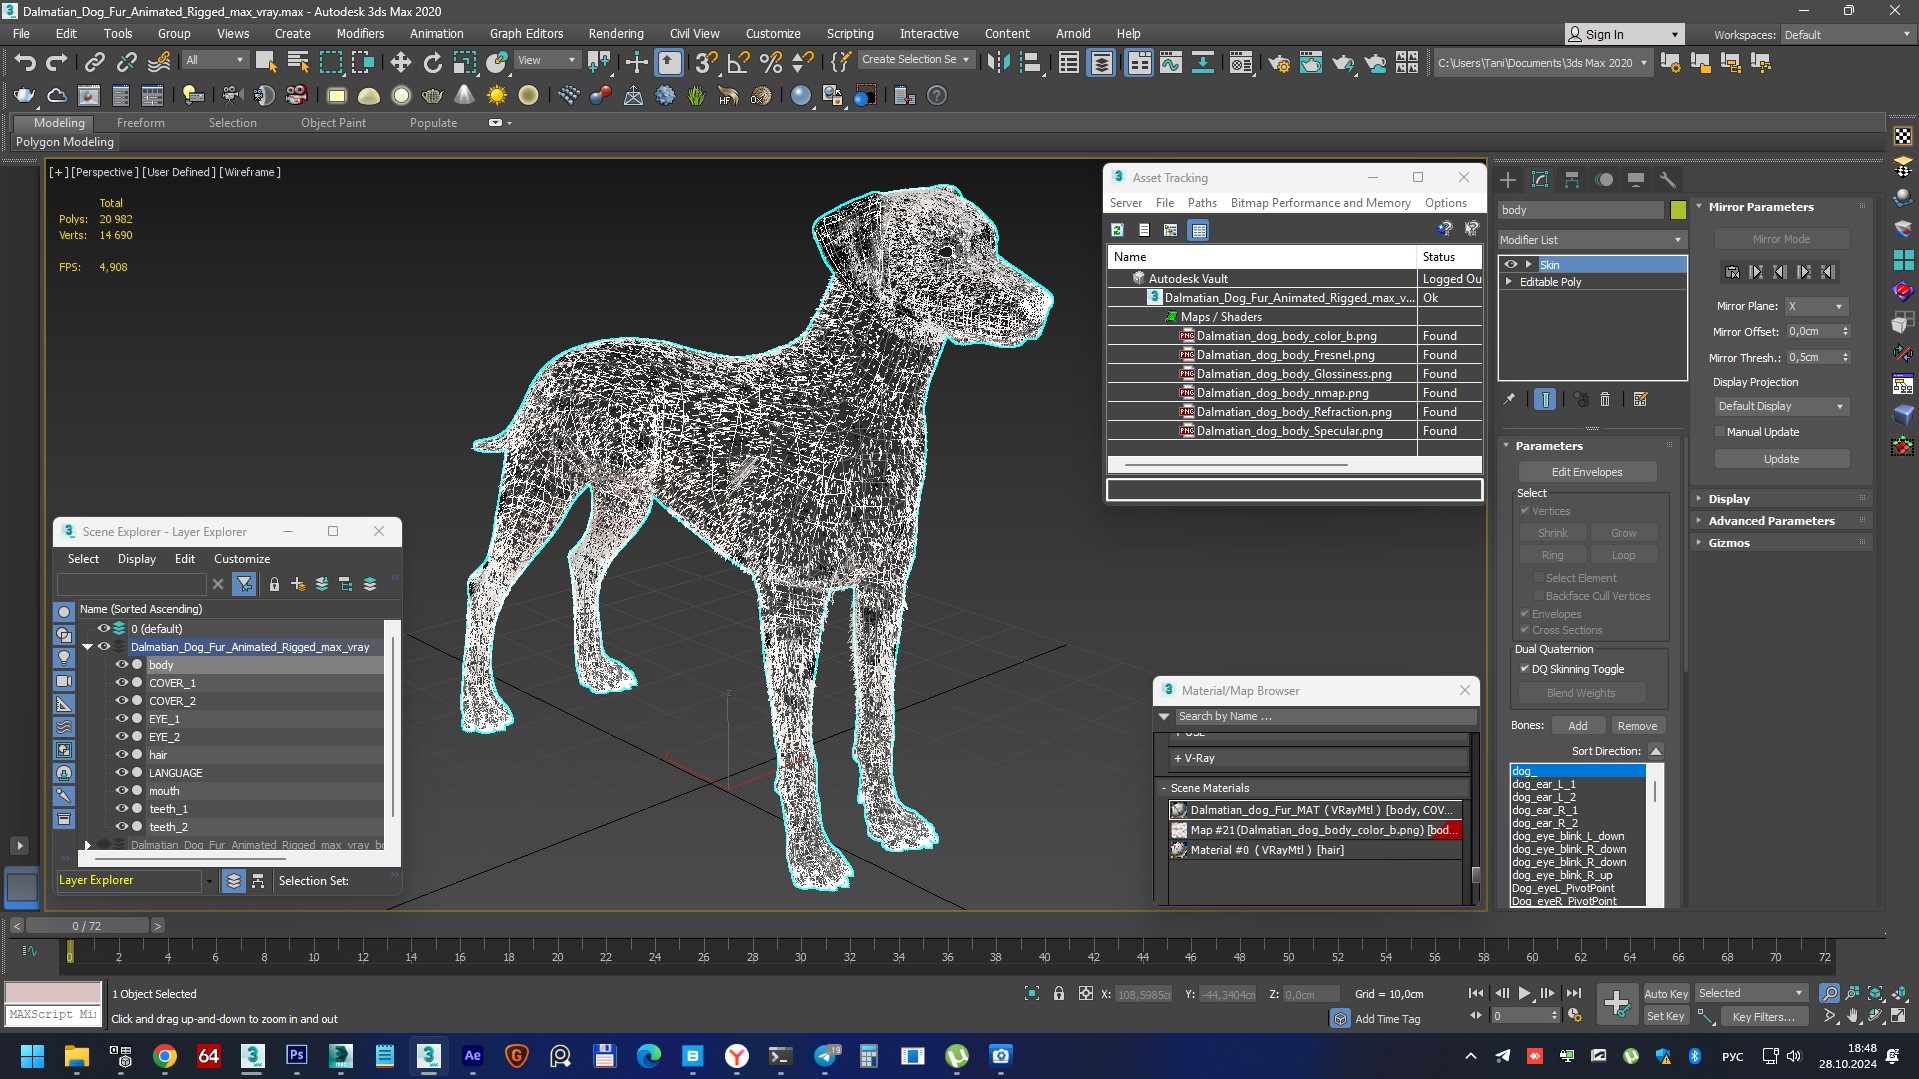Viewport: 1919px width, 1079px height.
Task: Switch to Freeform ribbon tab
Action: [140, 123]
